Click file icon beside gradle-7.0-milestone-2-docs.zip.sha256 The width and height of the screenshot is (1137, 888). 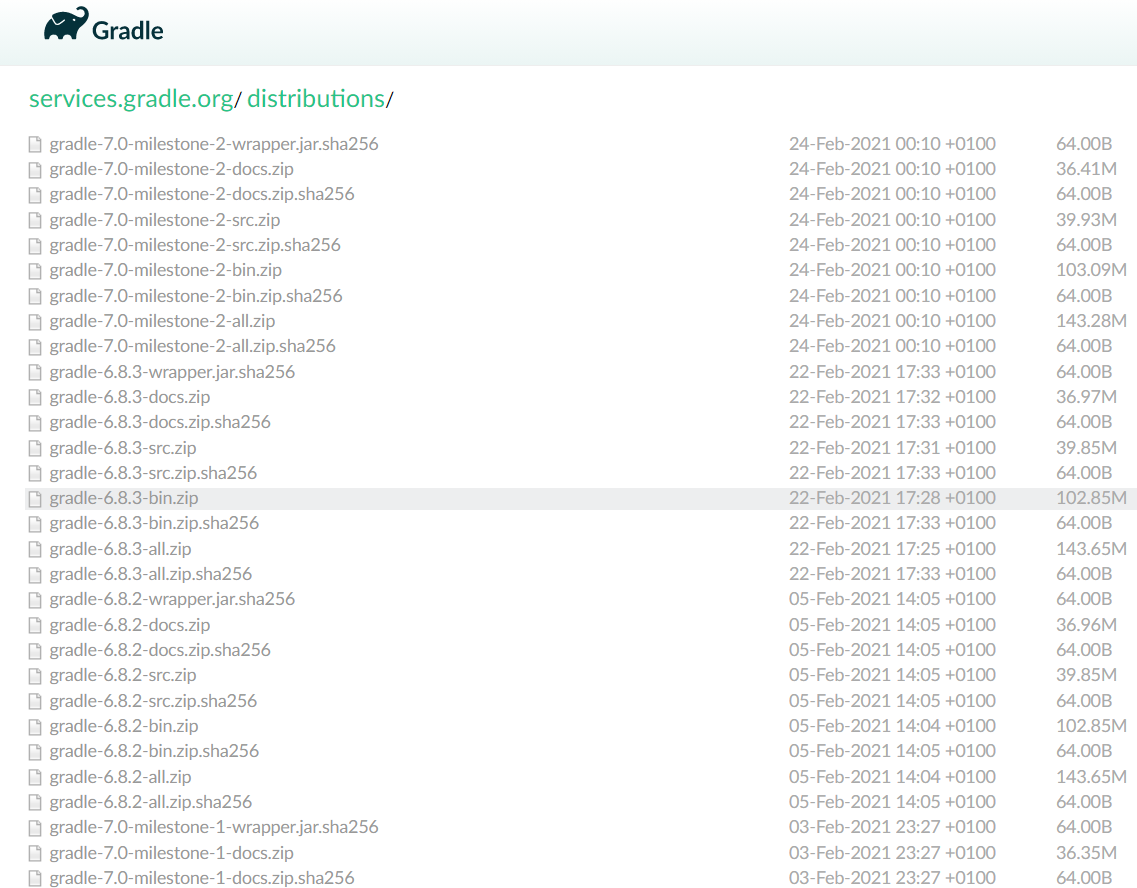[35, 194]
